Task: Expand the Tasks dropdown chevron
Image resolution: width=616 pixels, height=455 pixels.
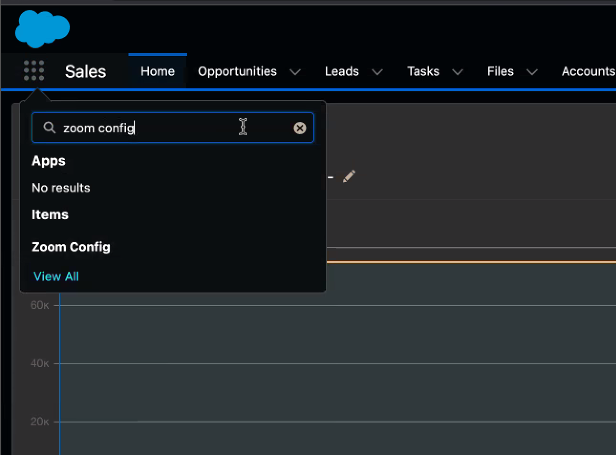Action: (458, 72)
